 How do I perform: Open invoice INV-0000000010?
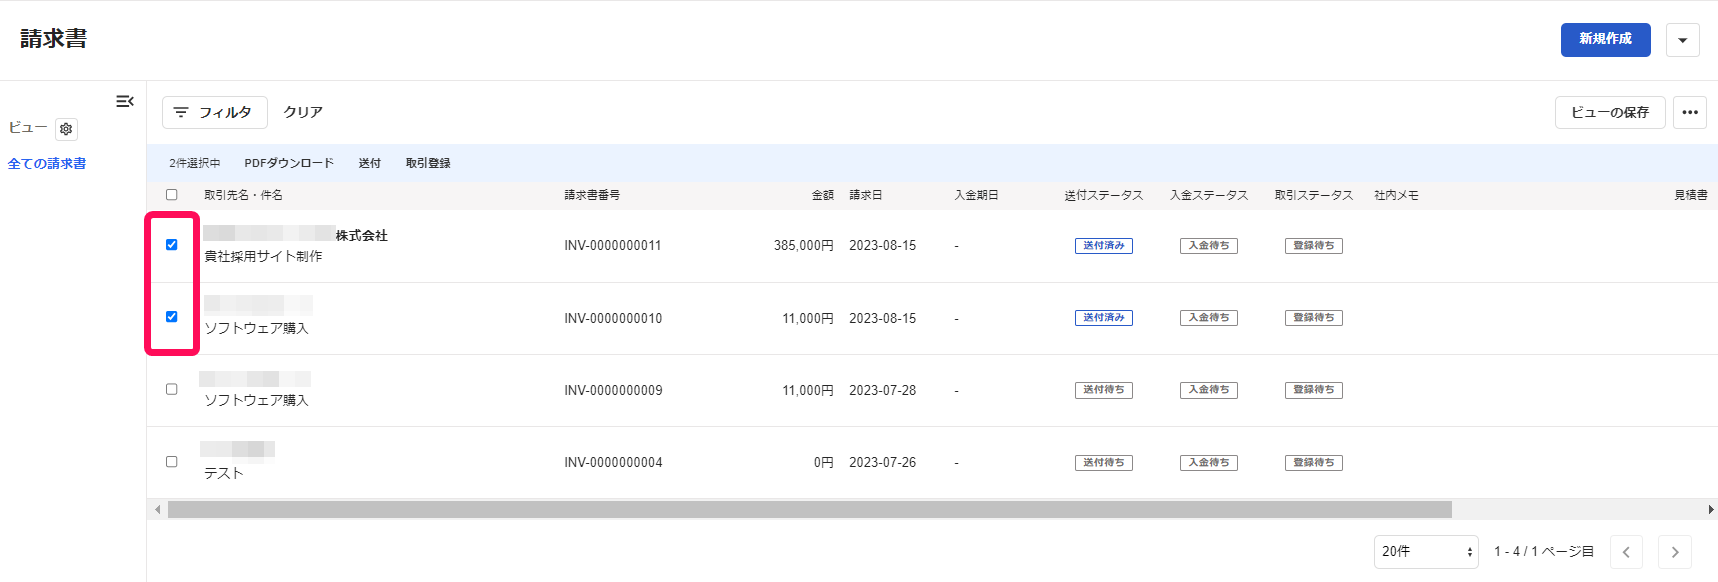coord(613,318)
